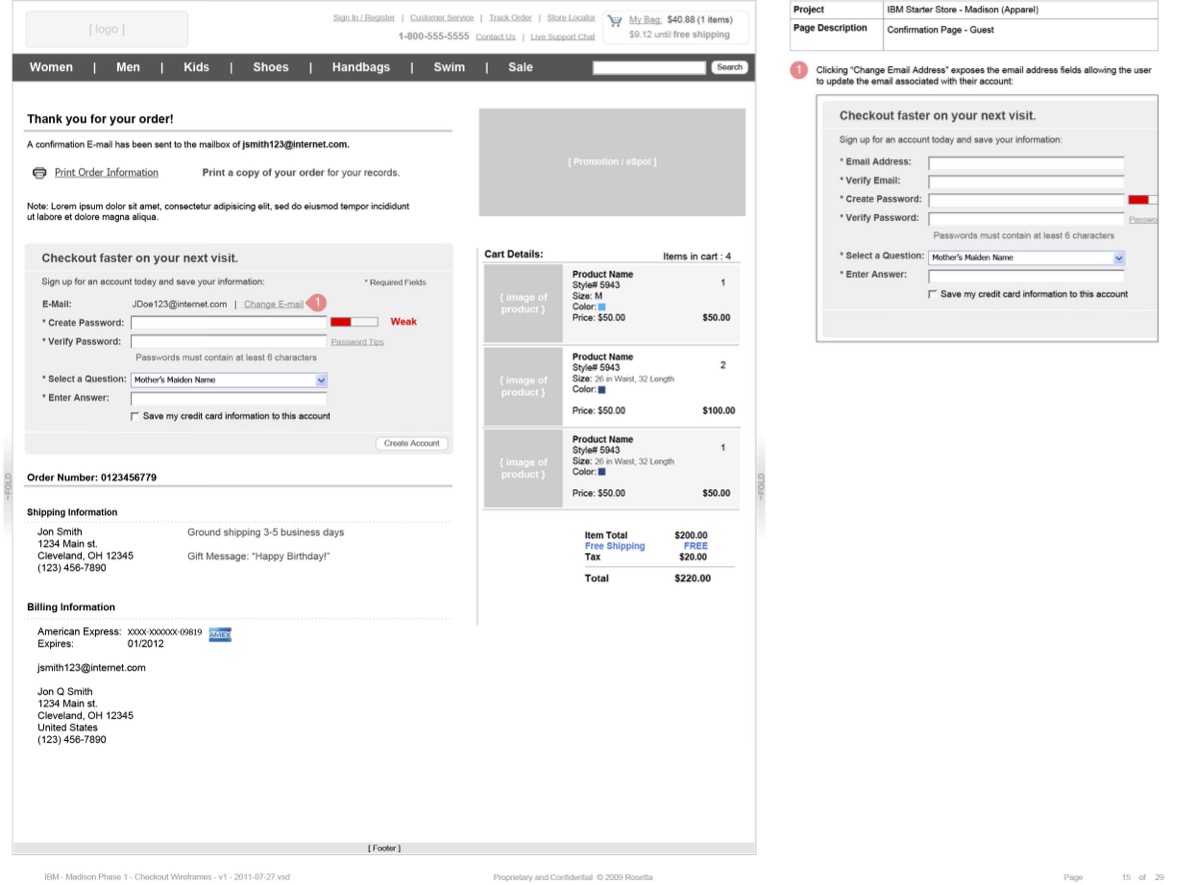Open the Women navigation menu
Image resolution: width=1196 pixels, height=885 pixels.
pos(51,67)
